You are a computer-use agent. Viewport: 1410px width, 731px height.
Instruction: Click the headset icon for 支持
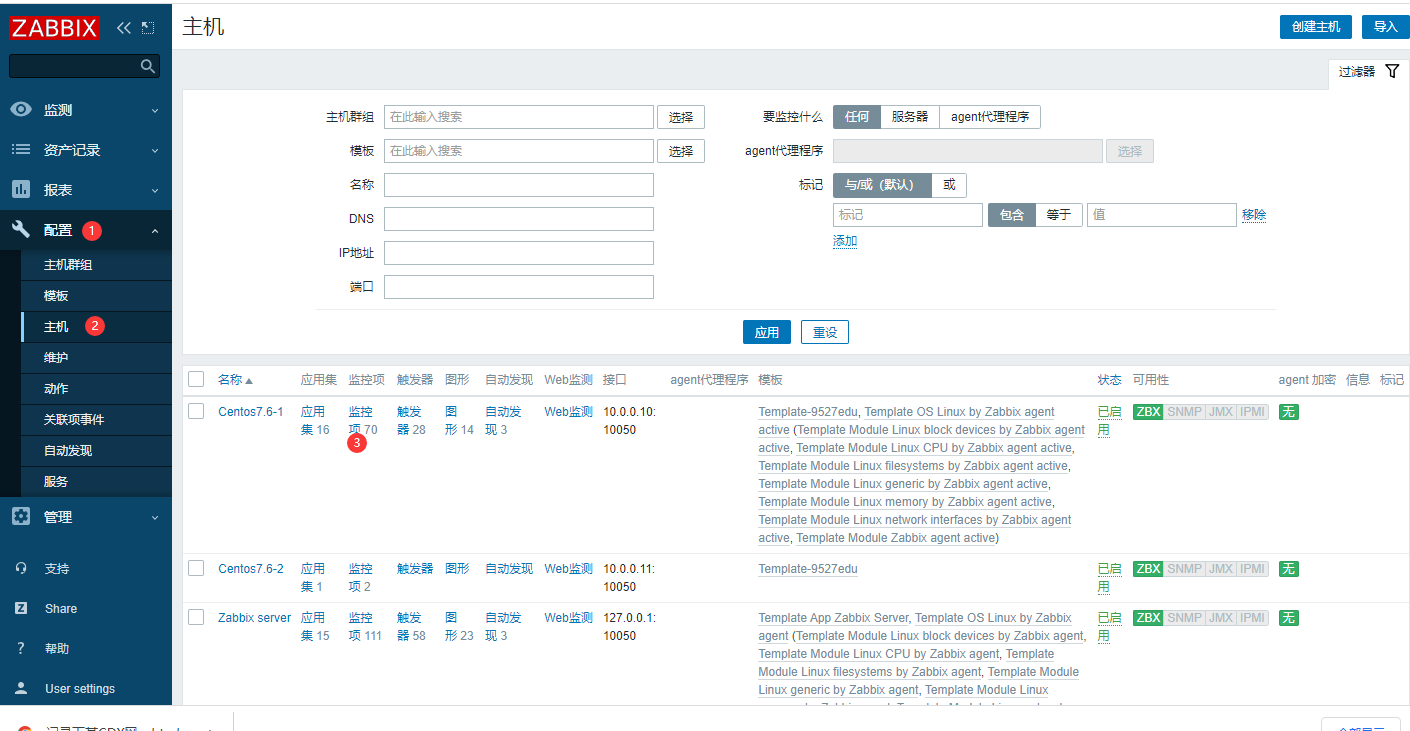click(x=21, y=568)
